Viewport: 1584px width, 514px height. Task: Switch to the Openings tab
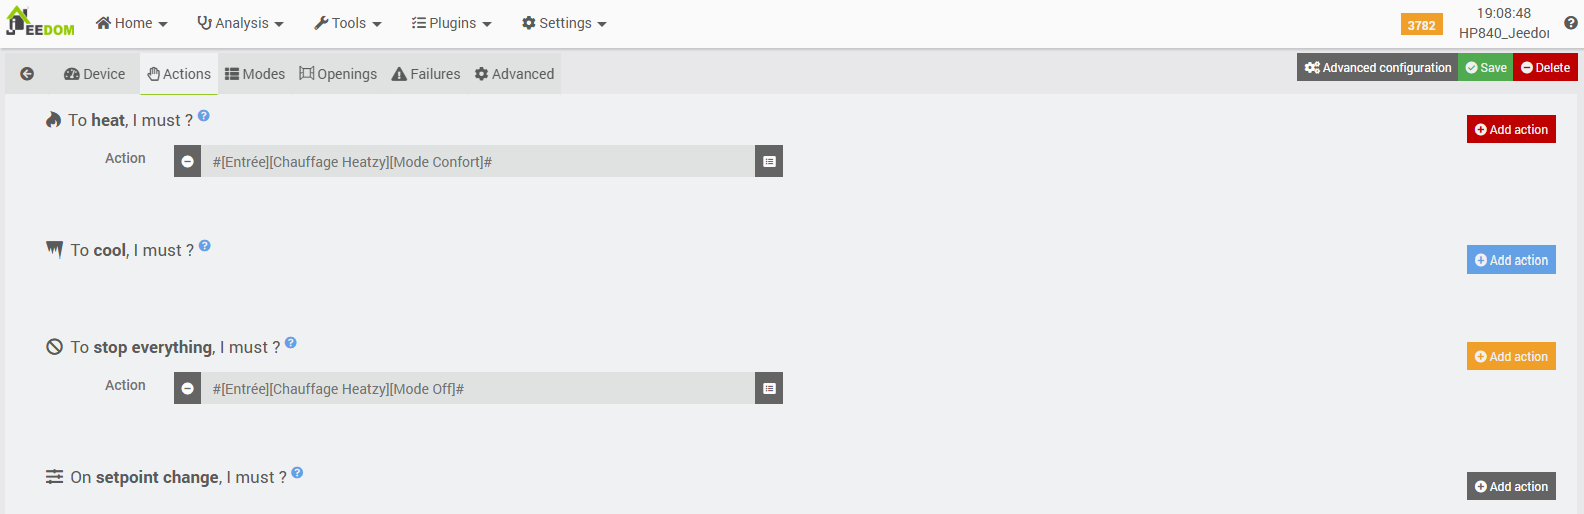pos(338,74)
